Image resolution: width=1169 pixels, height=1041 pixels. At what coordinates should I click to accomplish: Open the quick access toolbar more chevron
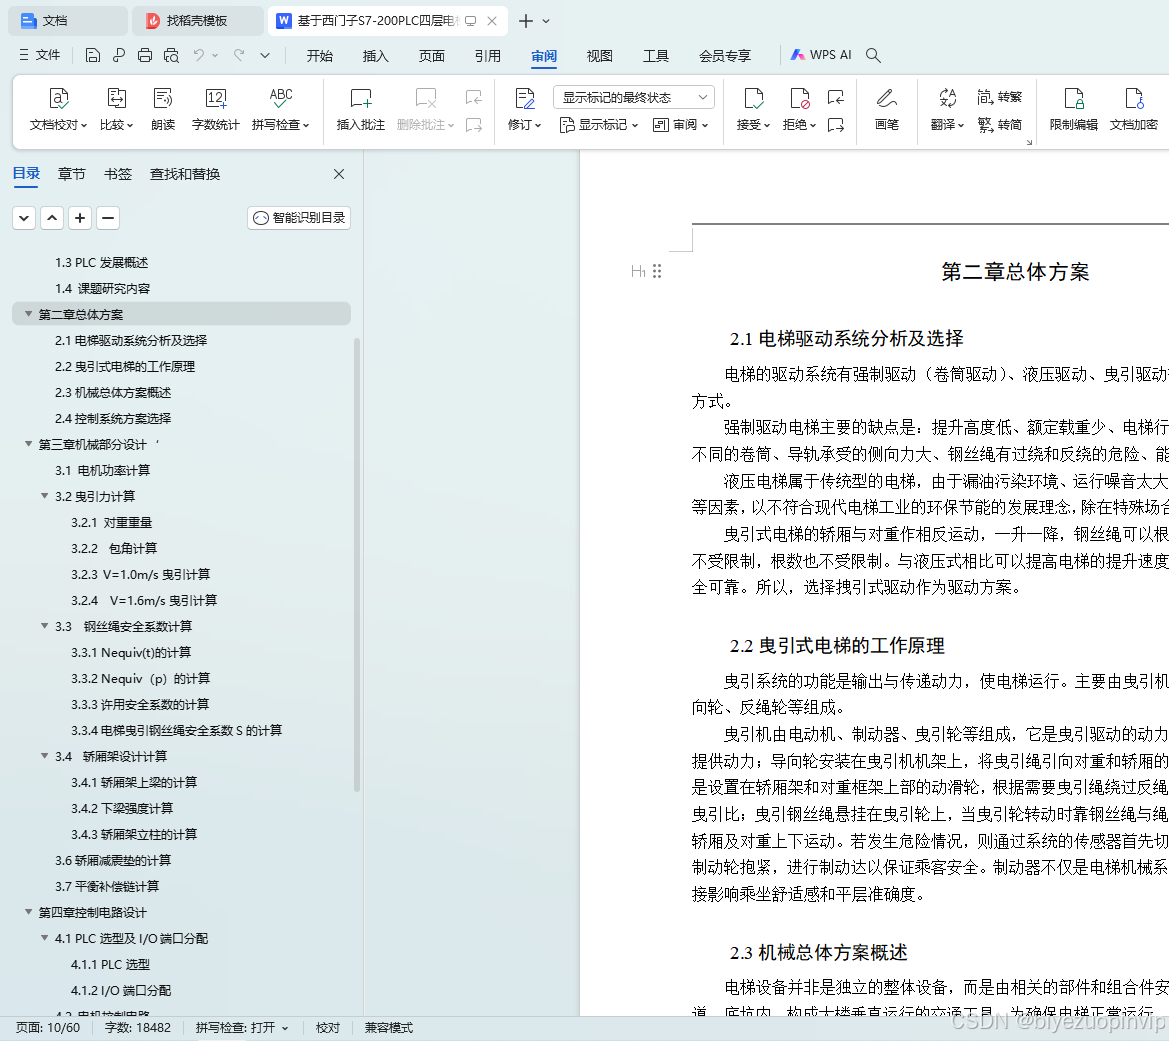[x=265, y=55]
